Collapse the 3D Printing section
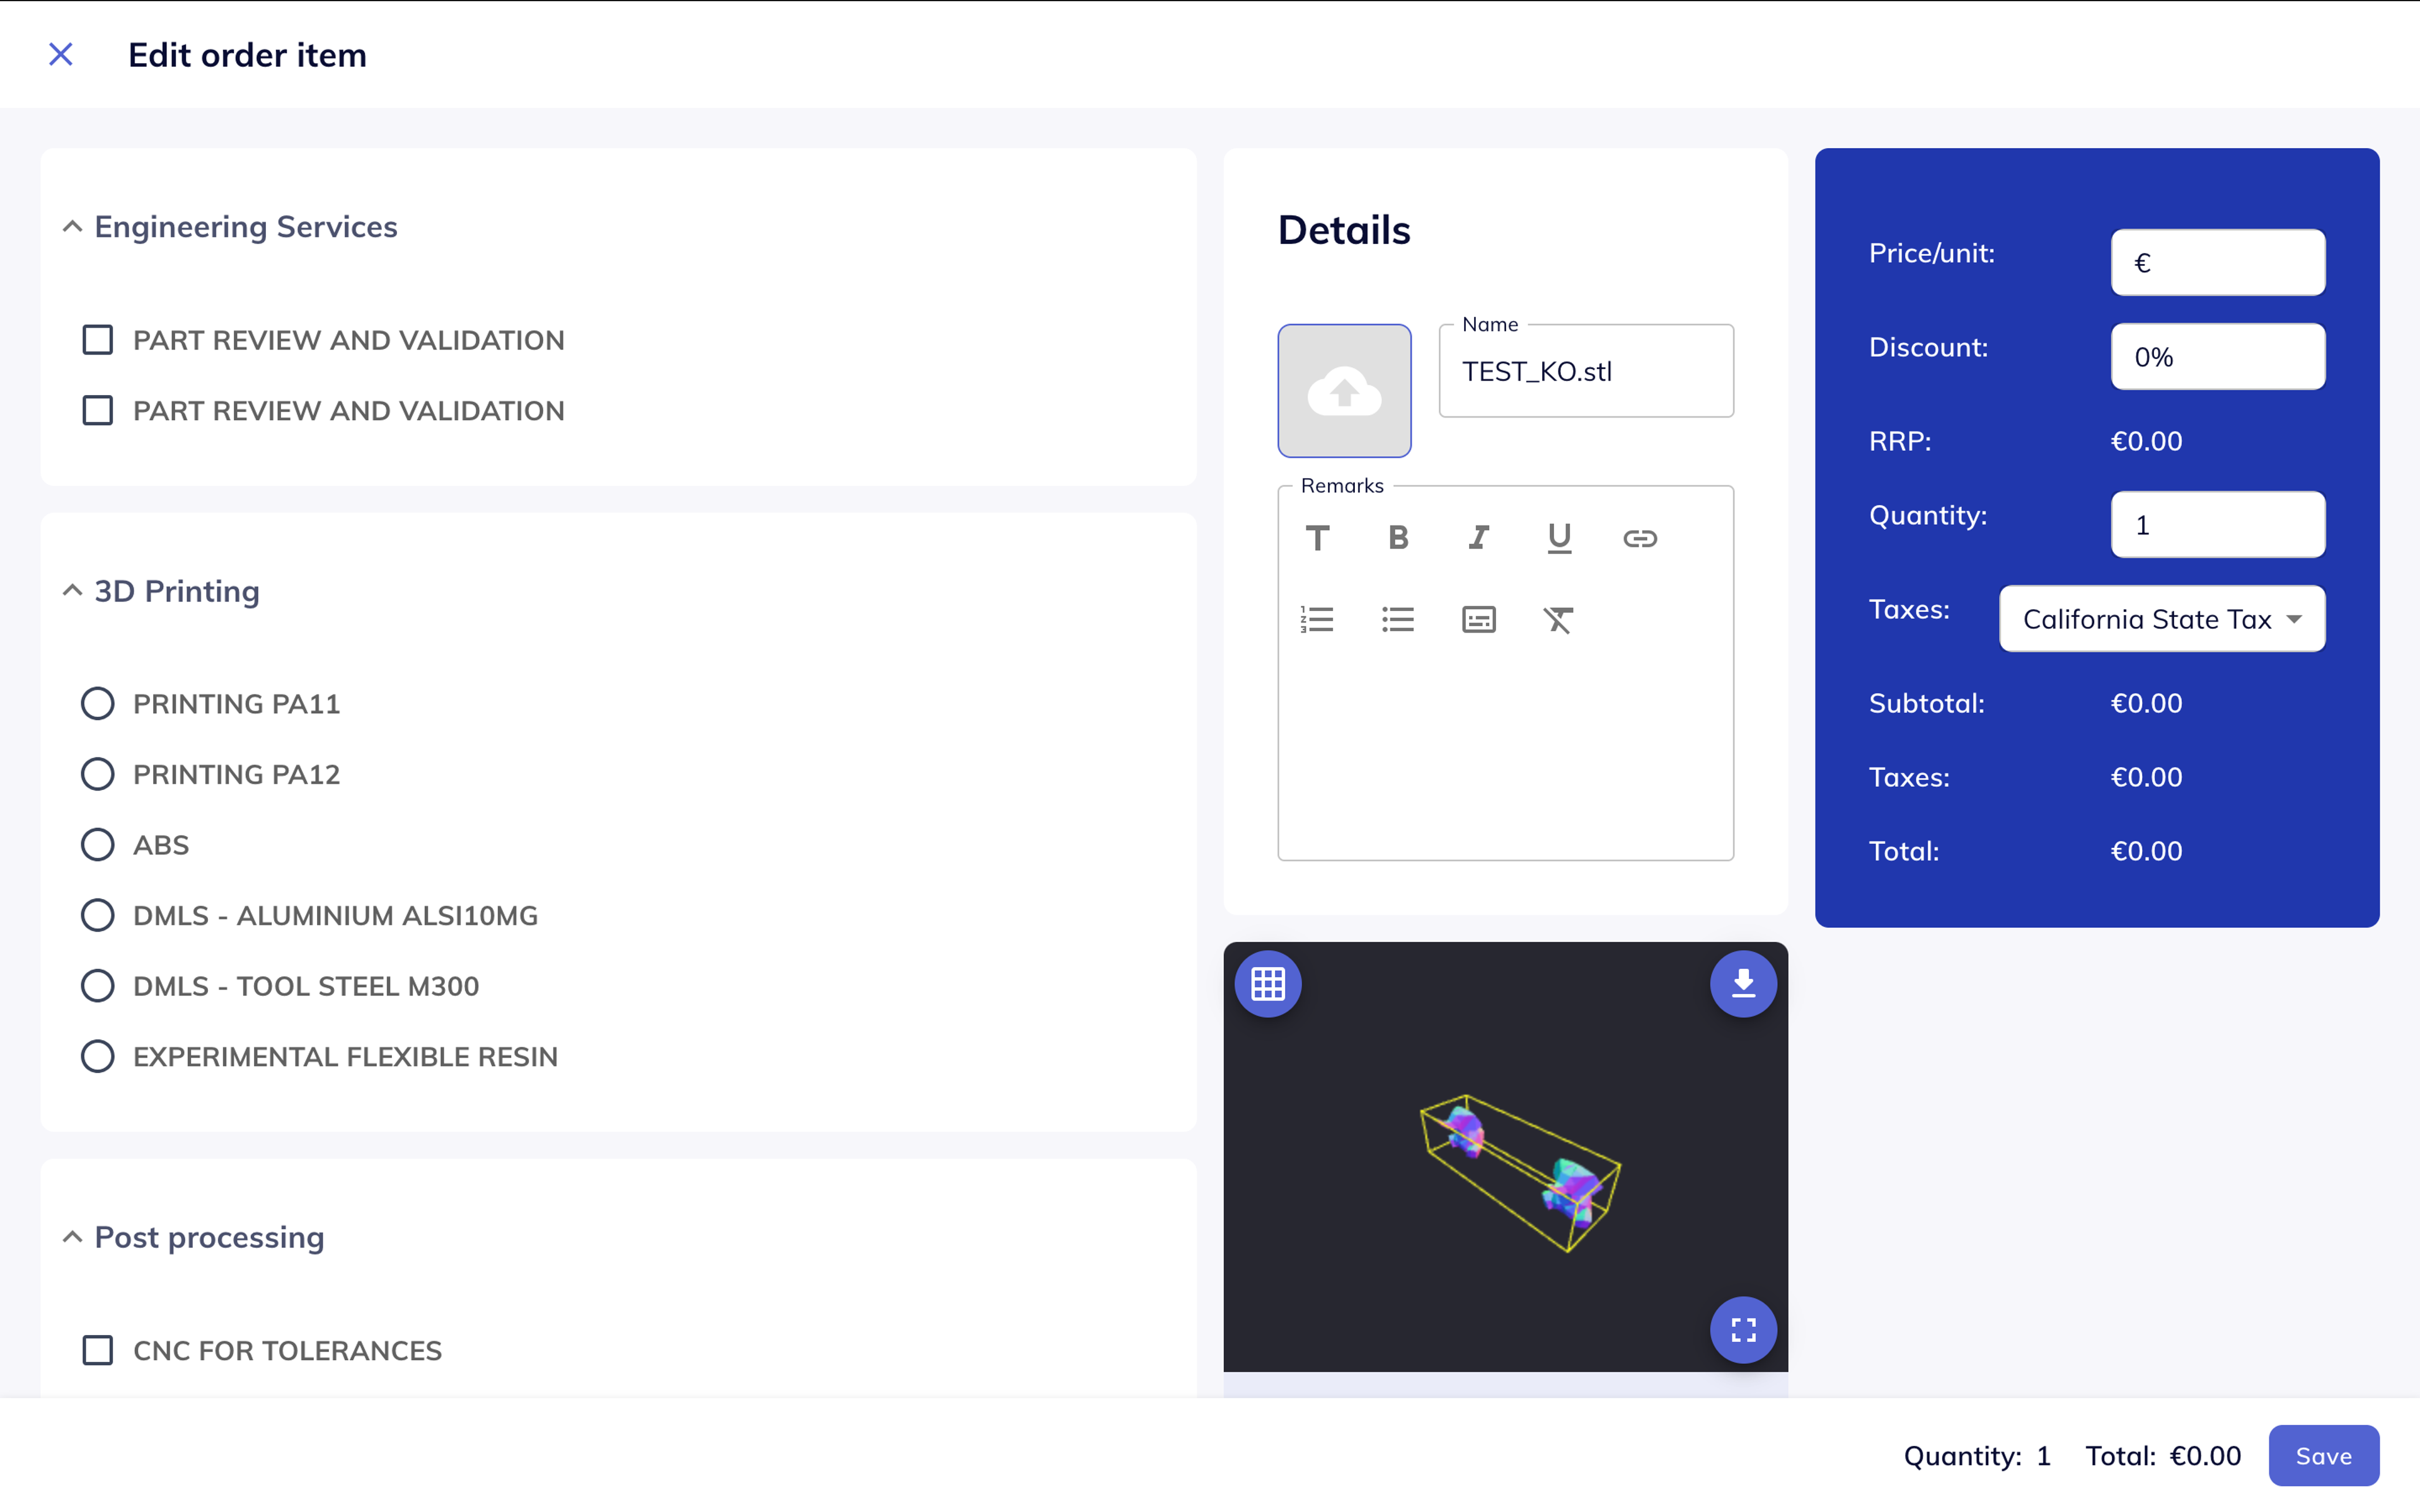The height and width of the screenshot is (1512, 2420). 72,591
